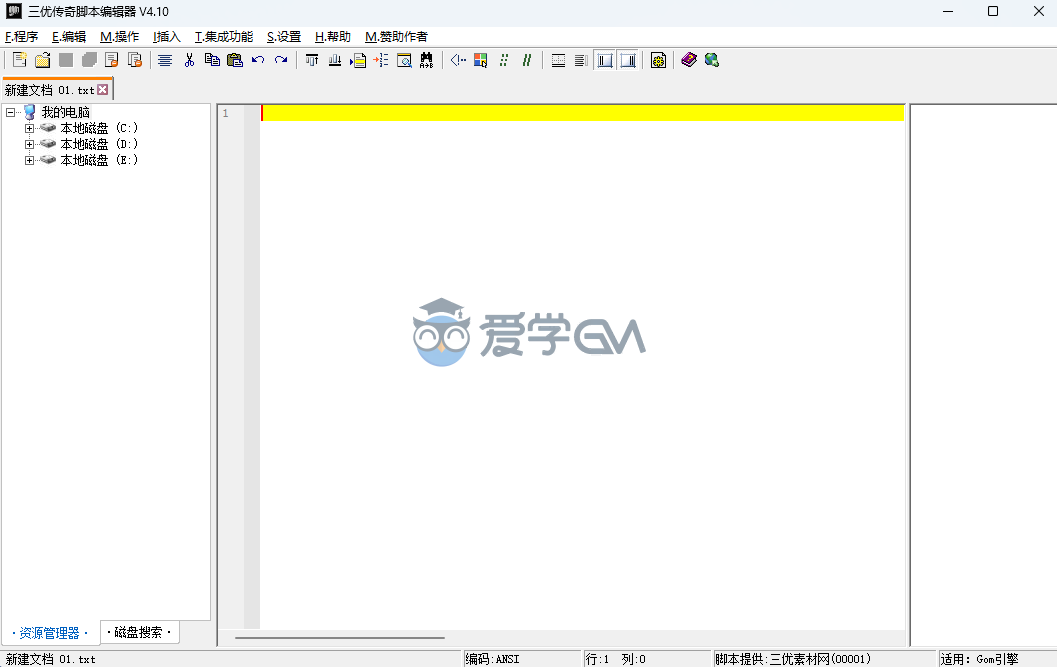1057x667 pixels.
Task: Click the blue left-arrow dashed icon
Action: click(458, 60)
